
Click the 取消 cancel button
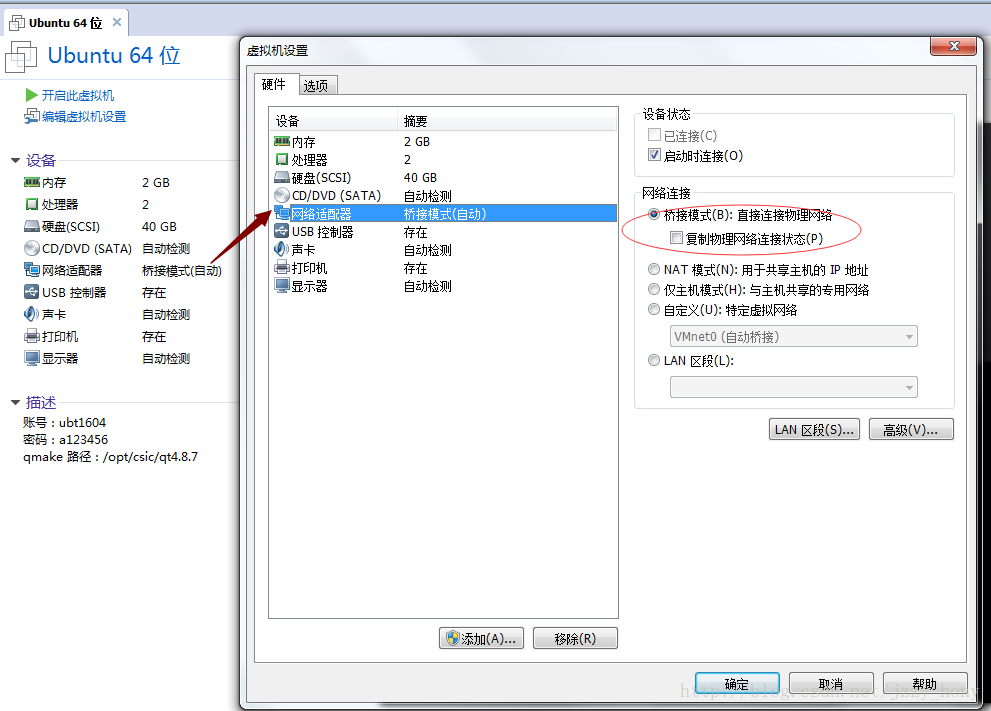pyautogui.click(x=831, y=683)
